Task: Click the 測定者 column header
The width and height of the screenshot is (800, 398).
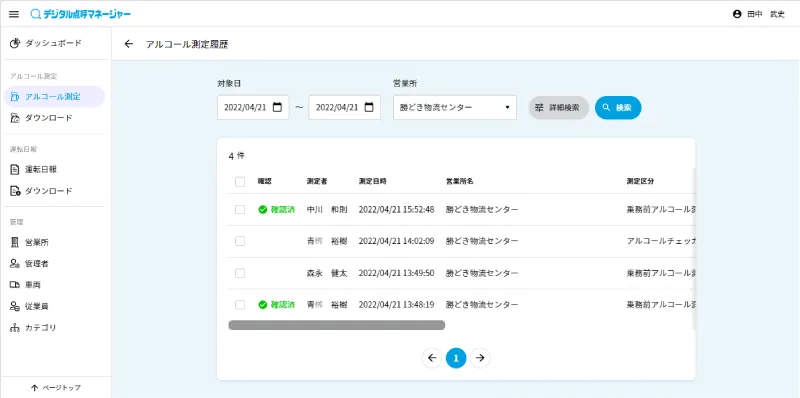Action: [317, 182]
